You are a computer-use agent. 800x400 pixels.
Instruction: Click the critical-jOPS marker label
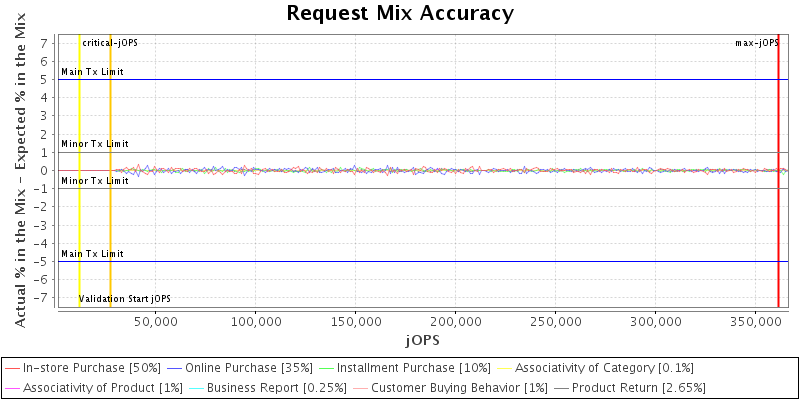110,43
